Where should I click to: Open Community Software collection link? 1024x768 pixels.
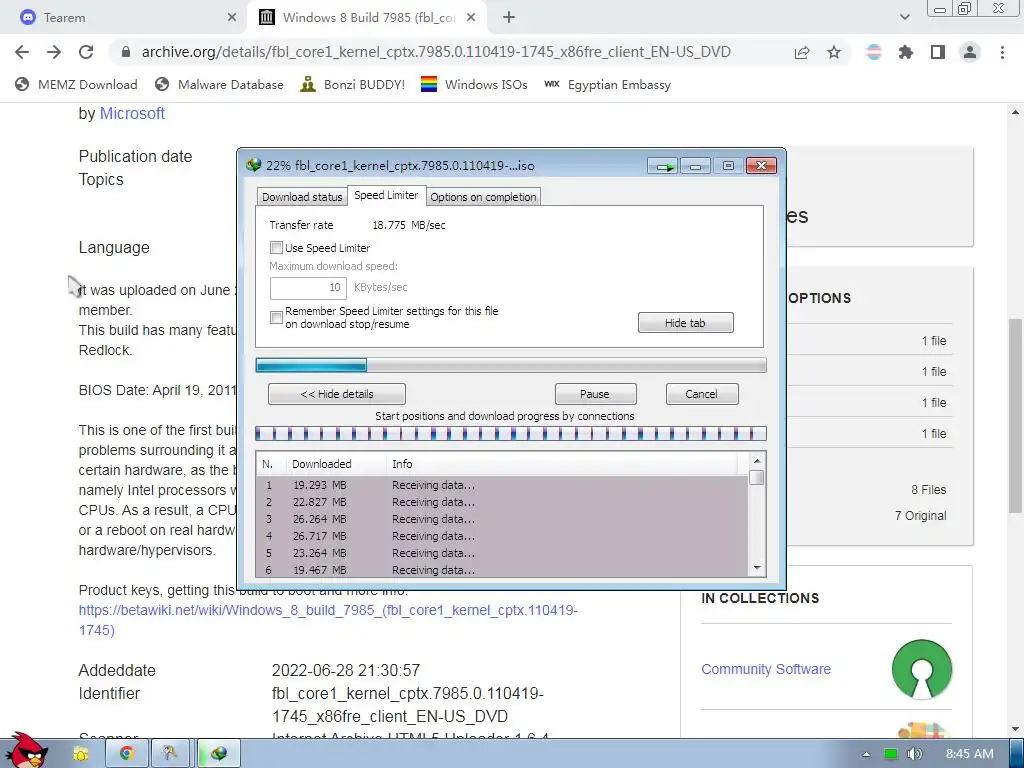click(x=766, y=669)
